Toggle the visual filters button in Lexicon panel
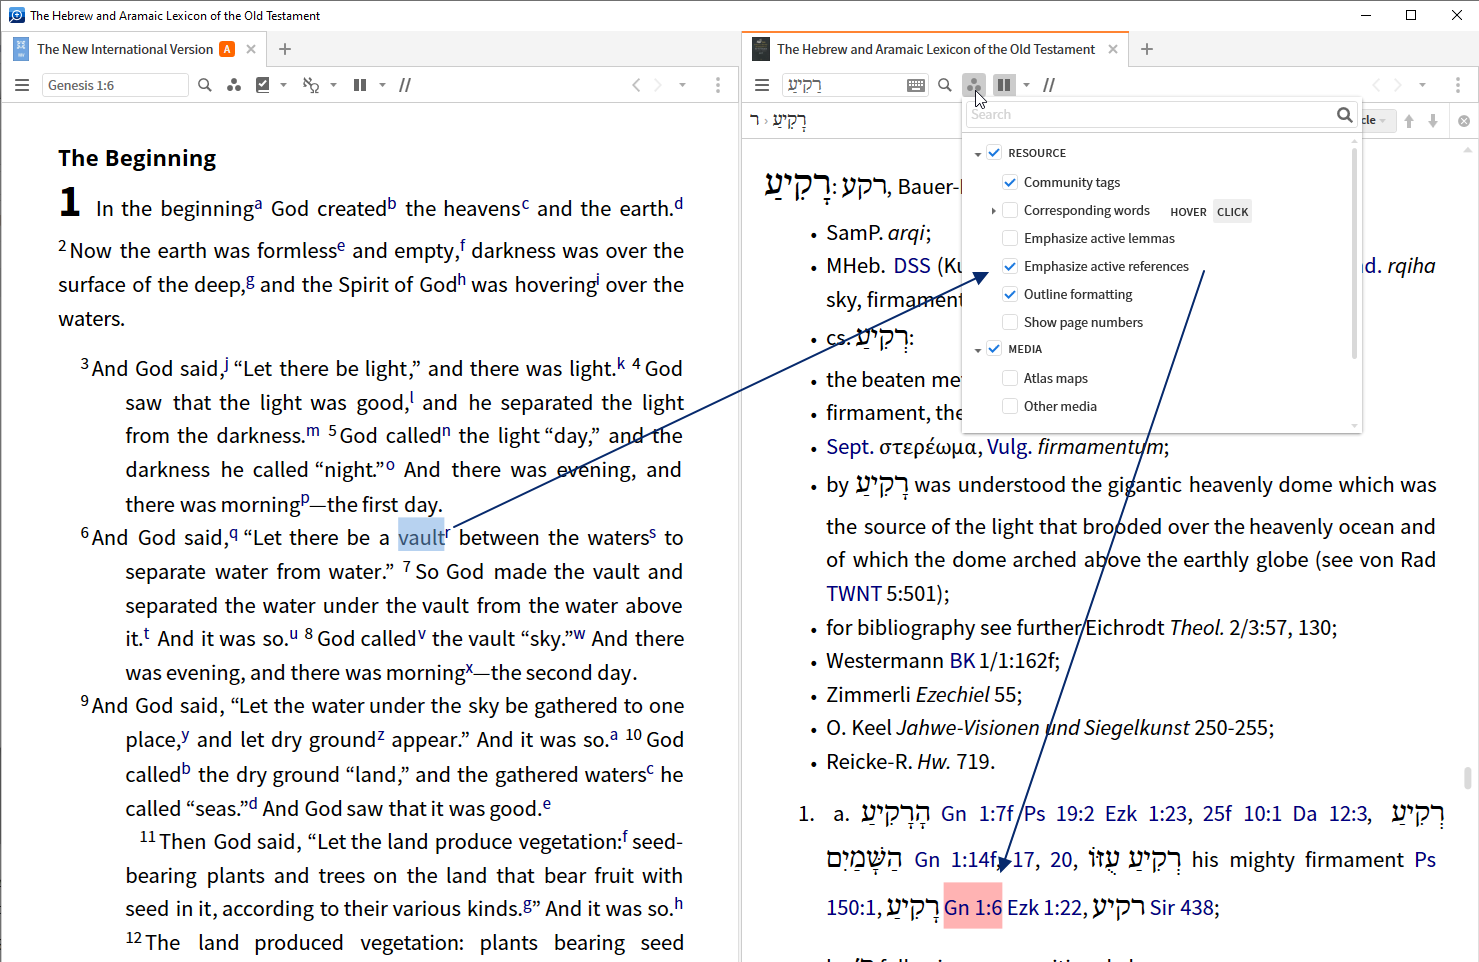Viewport: 1479px width, 962px height. 974,85
